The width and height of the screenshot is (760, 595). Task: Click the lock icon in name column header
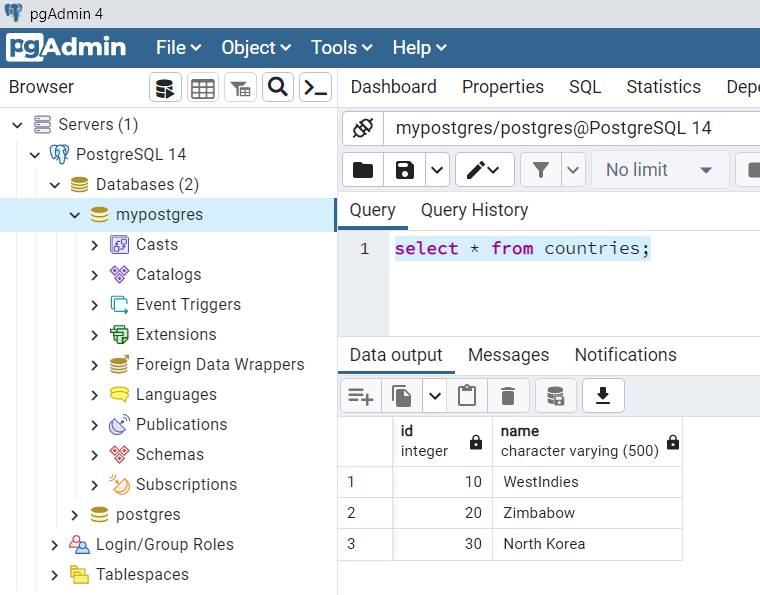point(673,442)
